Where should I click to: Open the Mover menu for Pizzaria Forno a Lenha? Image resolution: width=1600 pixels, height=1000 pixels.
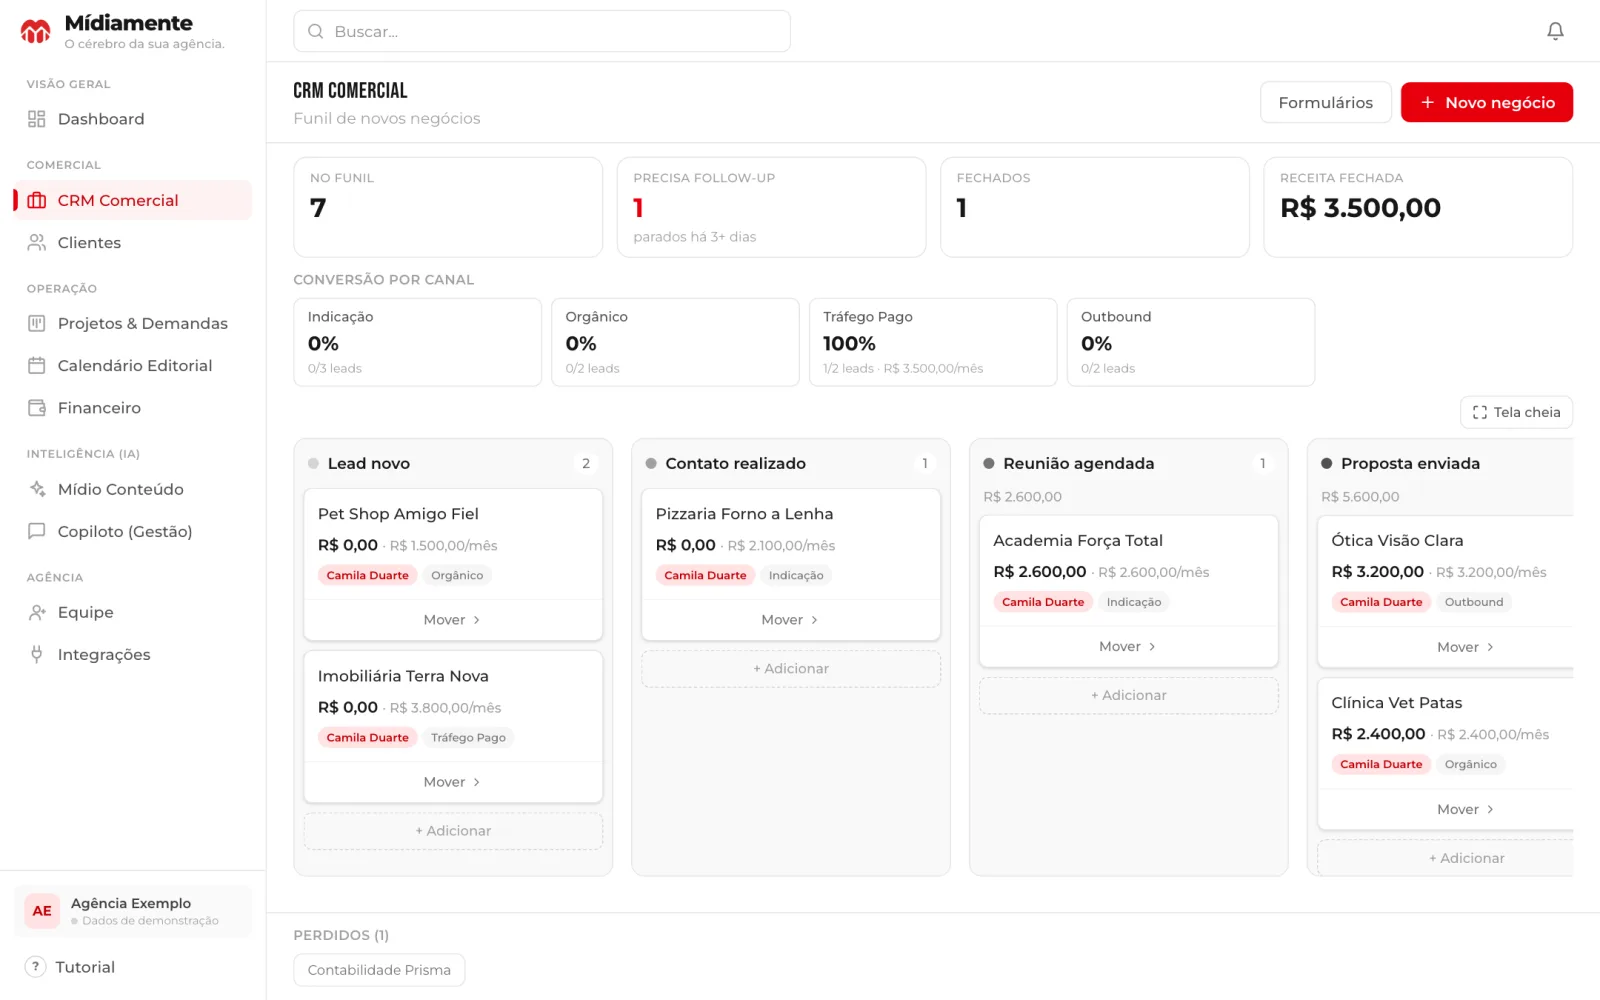pos(790,620)
